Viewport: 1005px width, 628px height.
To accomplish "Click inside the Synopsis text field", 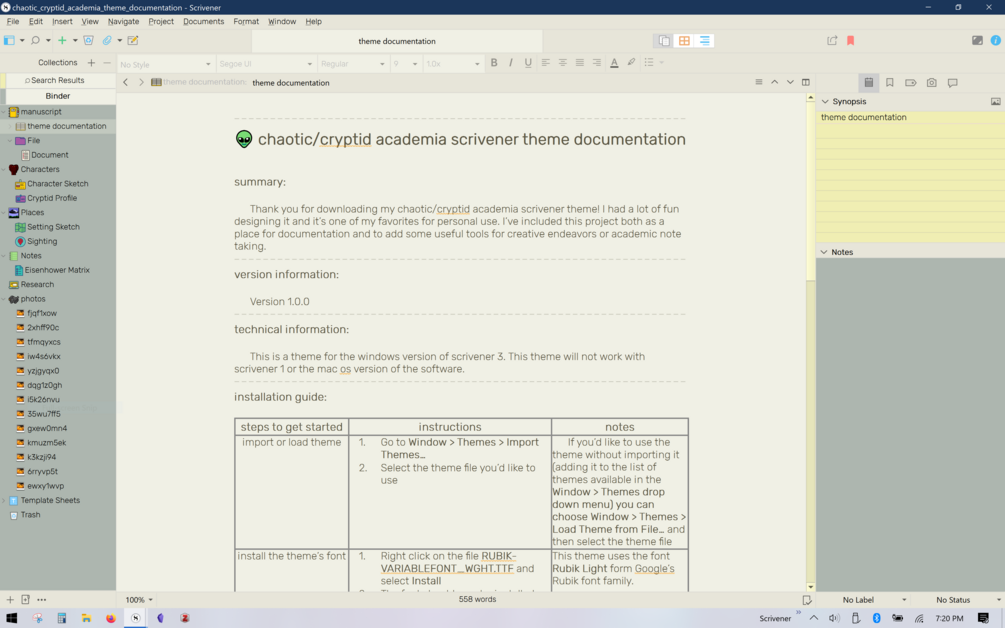I will [x=910, y=176].
